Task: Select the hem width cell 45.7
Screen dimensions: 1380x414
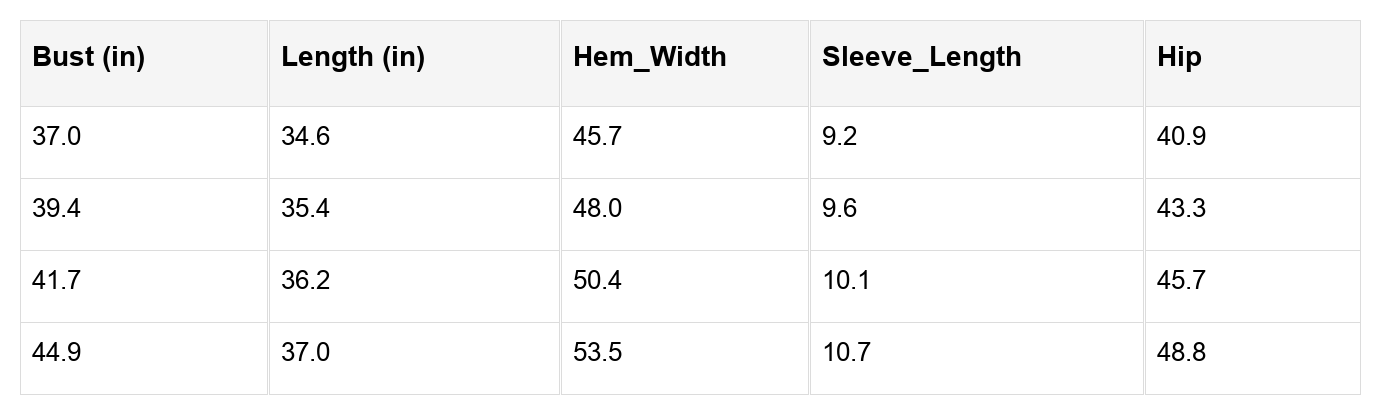Action: (x=597, y=137)
